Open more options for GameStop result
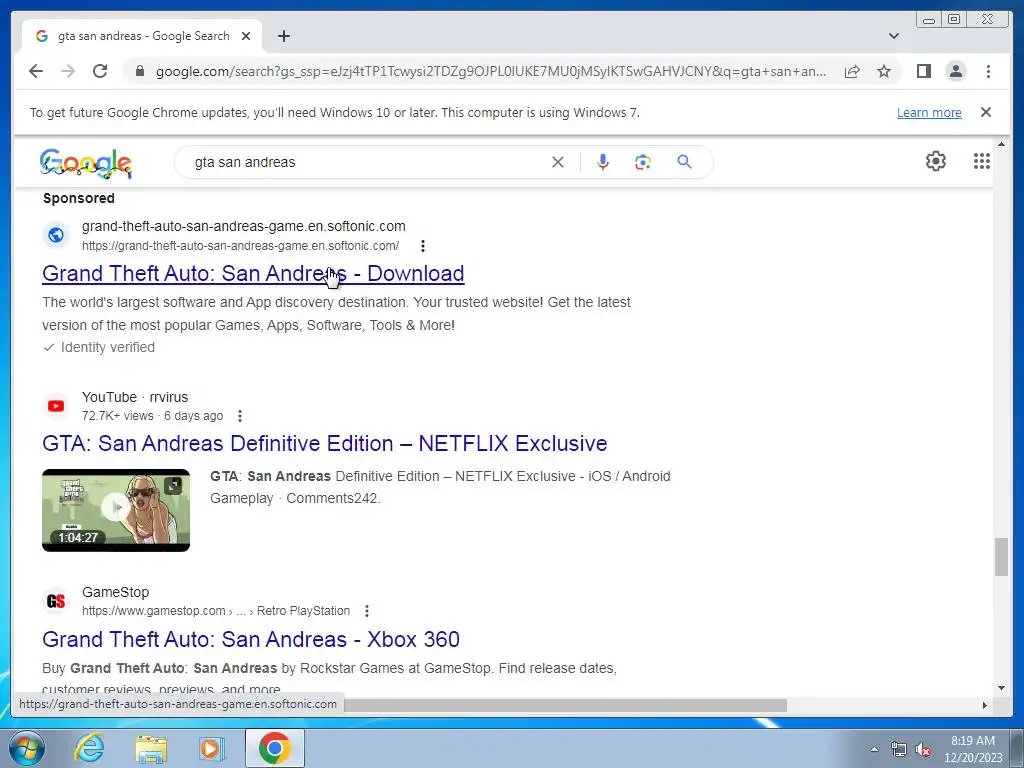Screen dimensions: 1024x768 pyautogui.click(x=367, y=611)
